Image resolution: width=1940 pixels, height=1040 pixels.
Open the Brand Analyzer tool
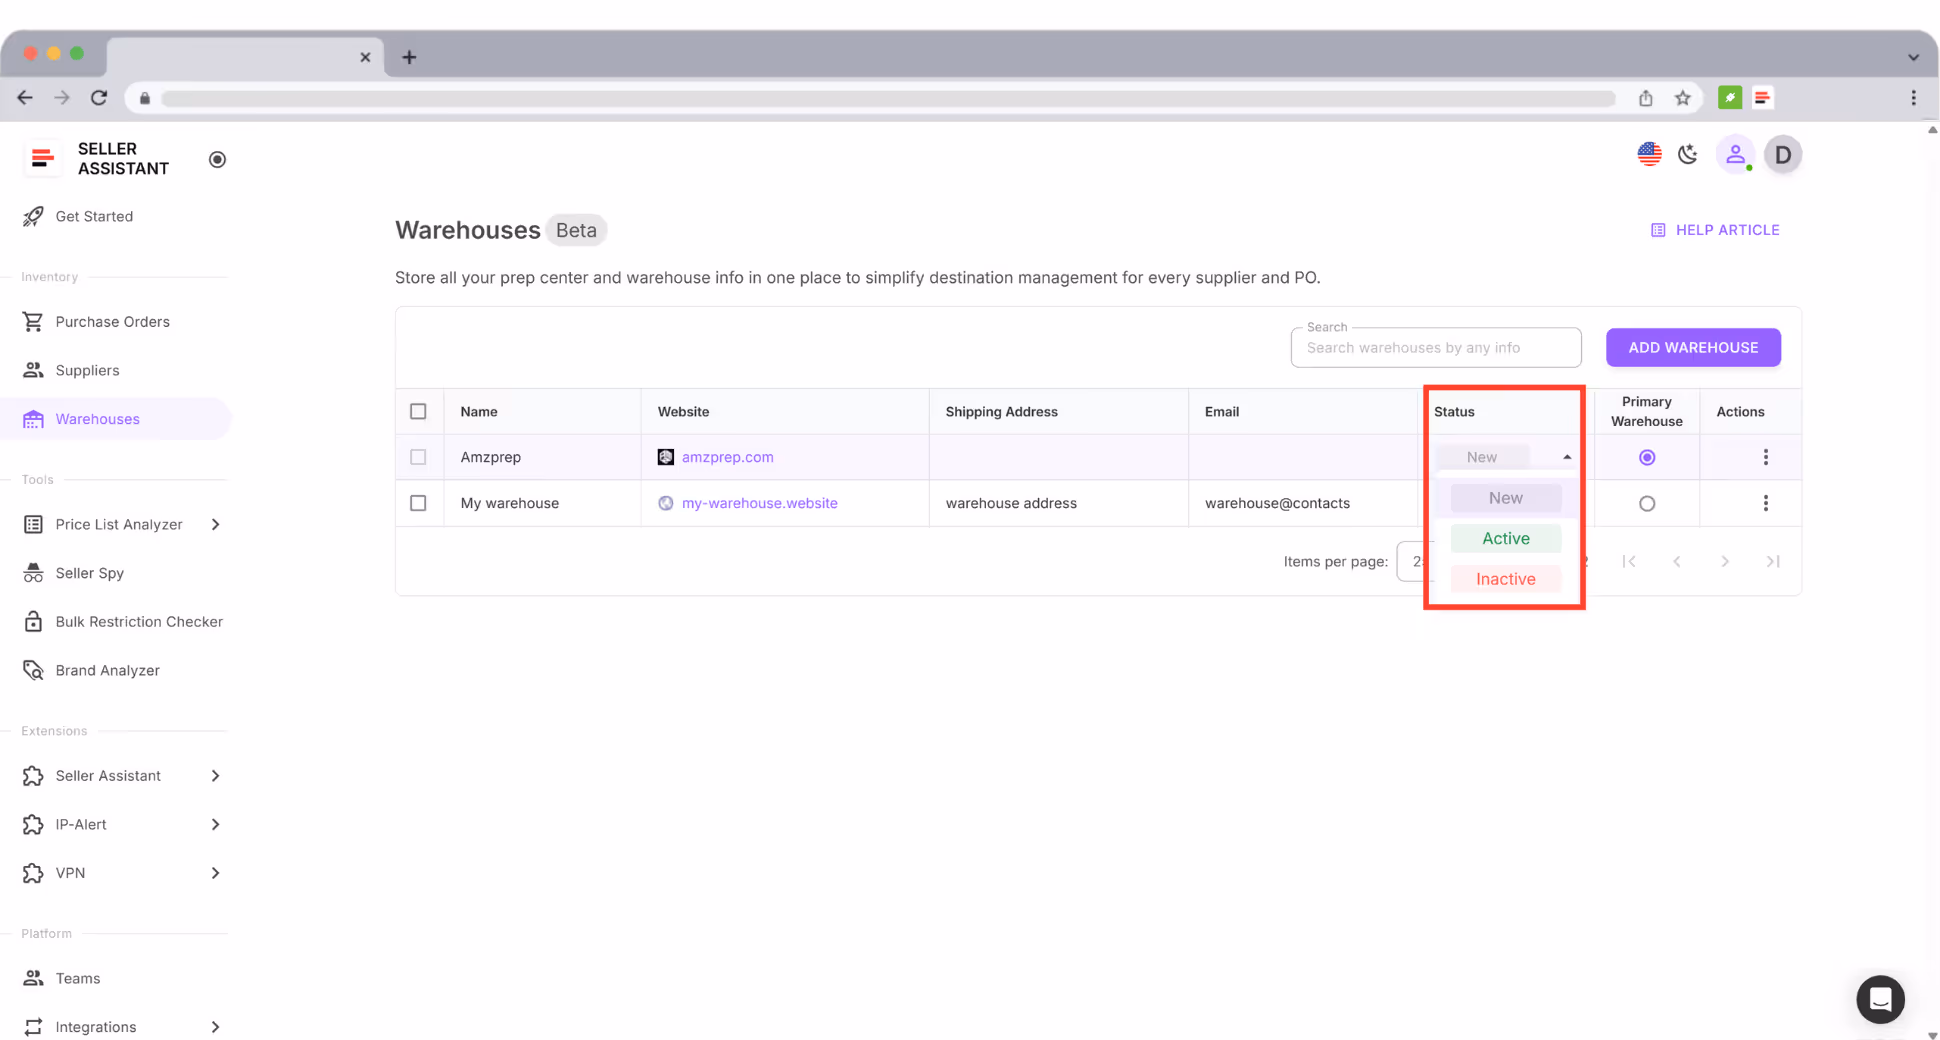pos(107,670)
